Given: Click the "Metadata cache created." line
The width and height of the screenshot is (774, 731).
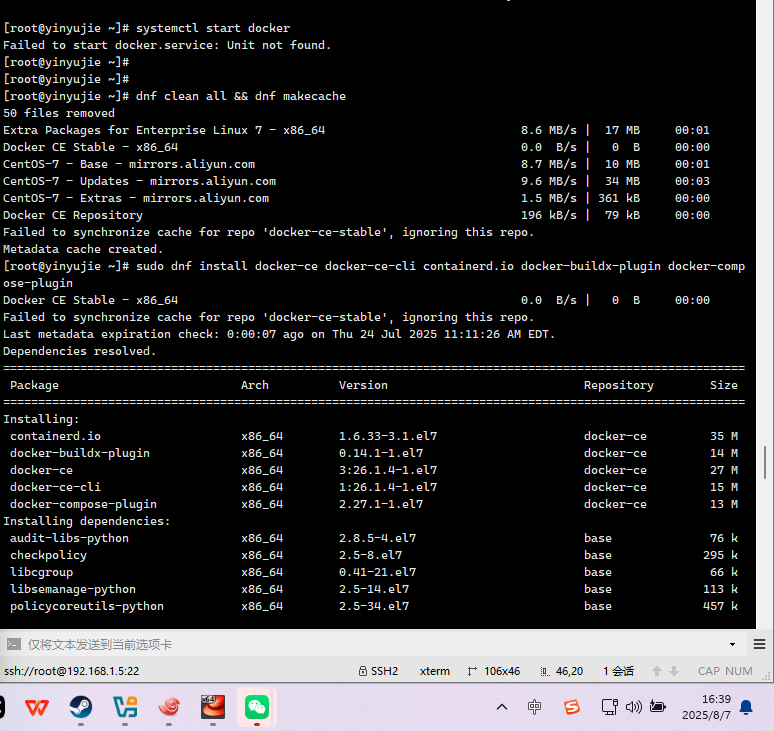Looking at the screenshot, I should click(x=83, y=249).
